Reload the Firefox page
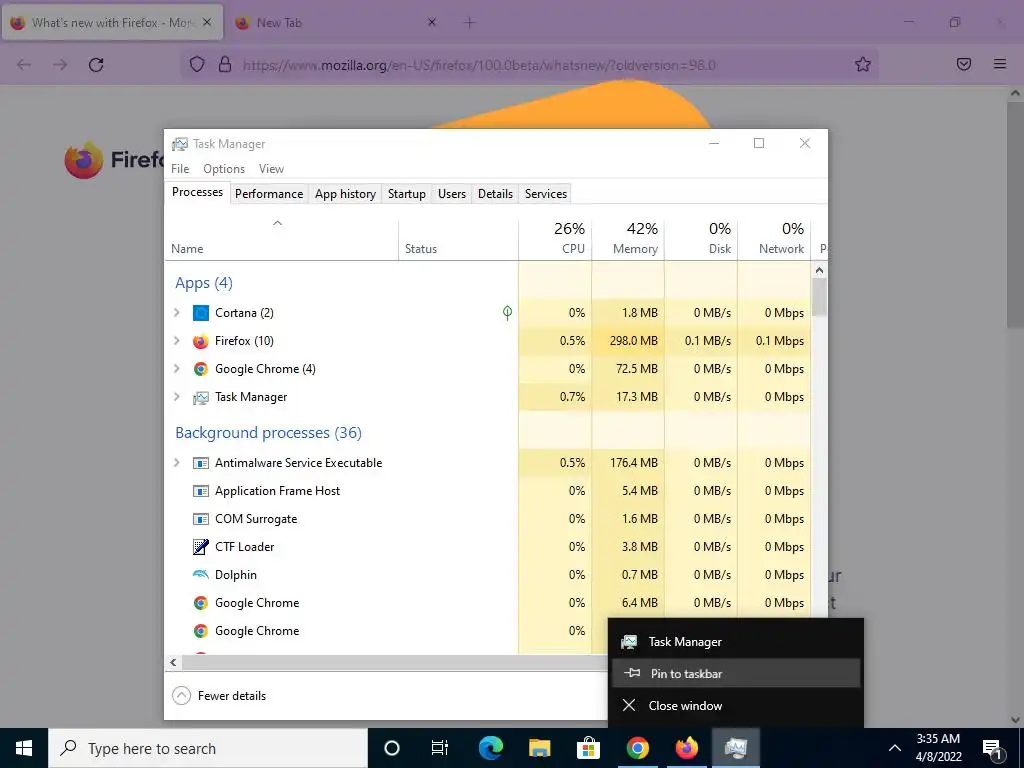1024x768 pixels. pyautogui.click(x=96, y=65)
